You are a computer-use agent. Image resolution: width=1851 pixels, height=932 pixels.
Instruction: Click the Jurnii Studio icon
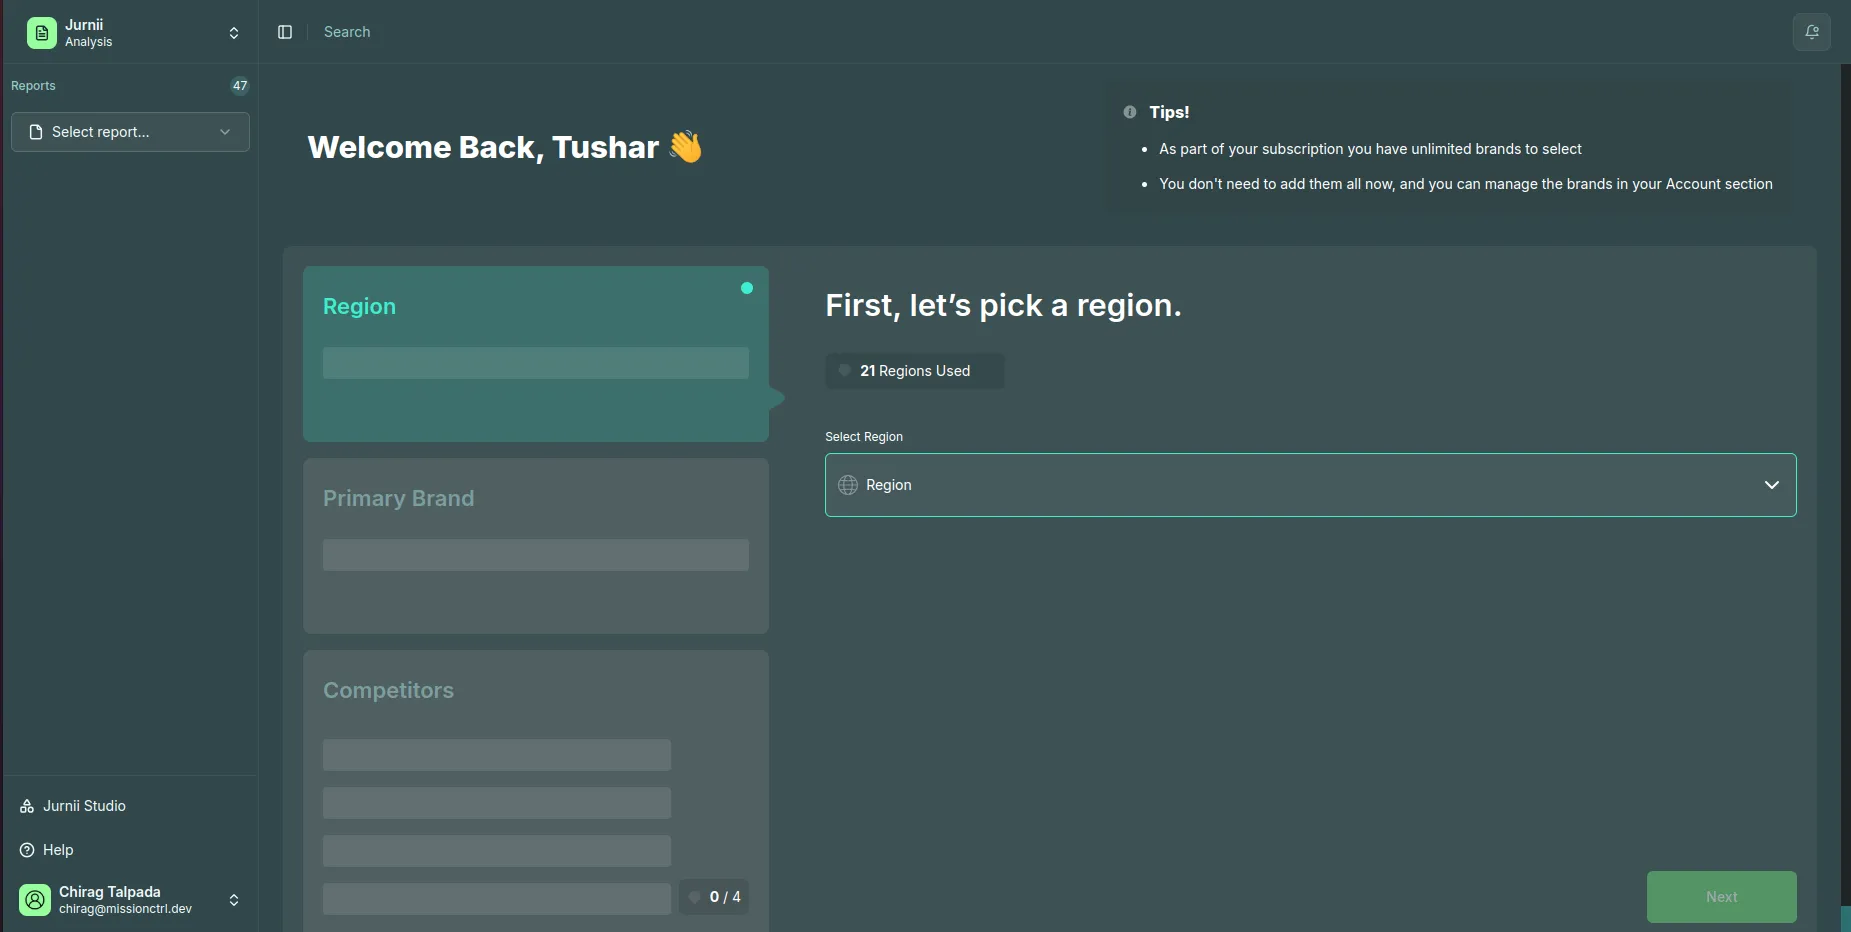coord(25,806)
